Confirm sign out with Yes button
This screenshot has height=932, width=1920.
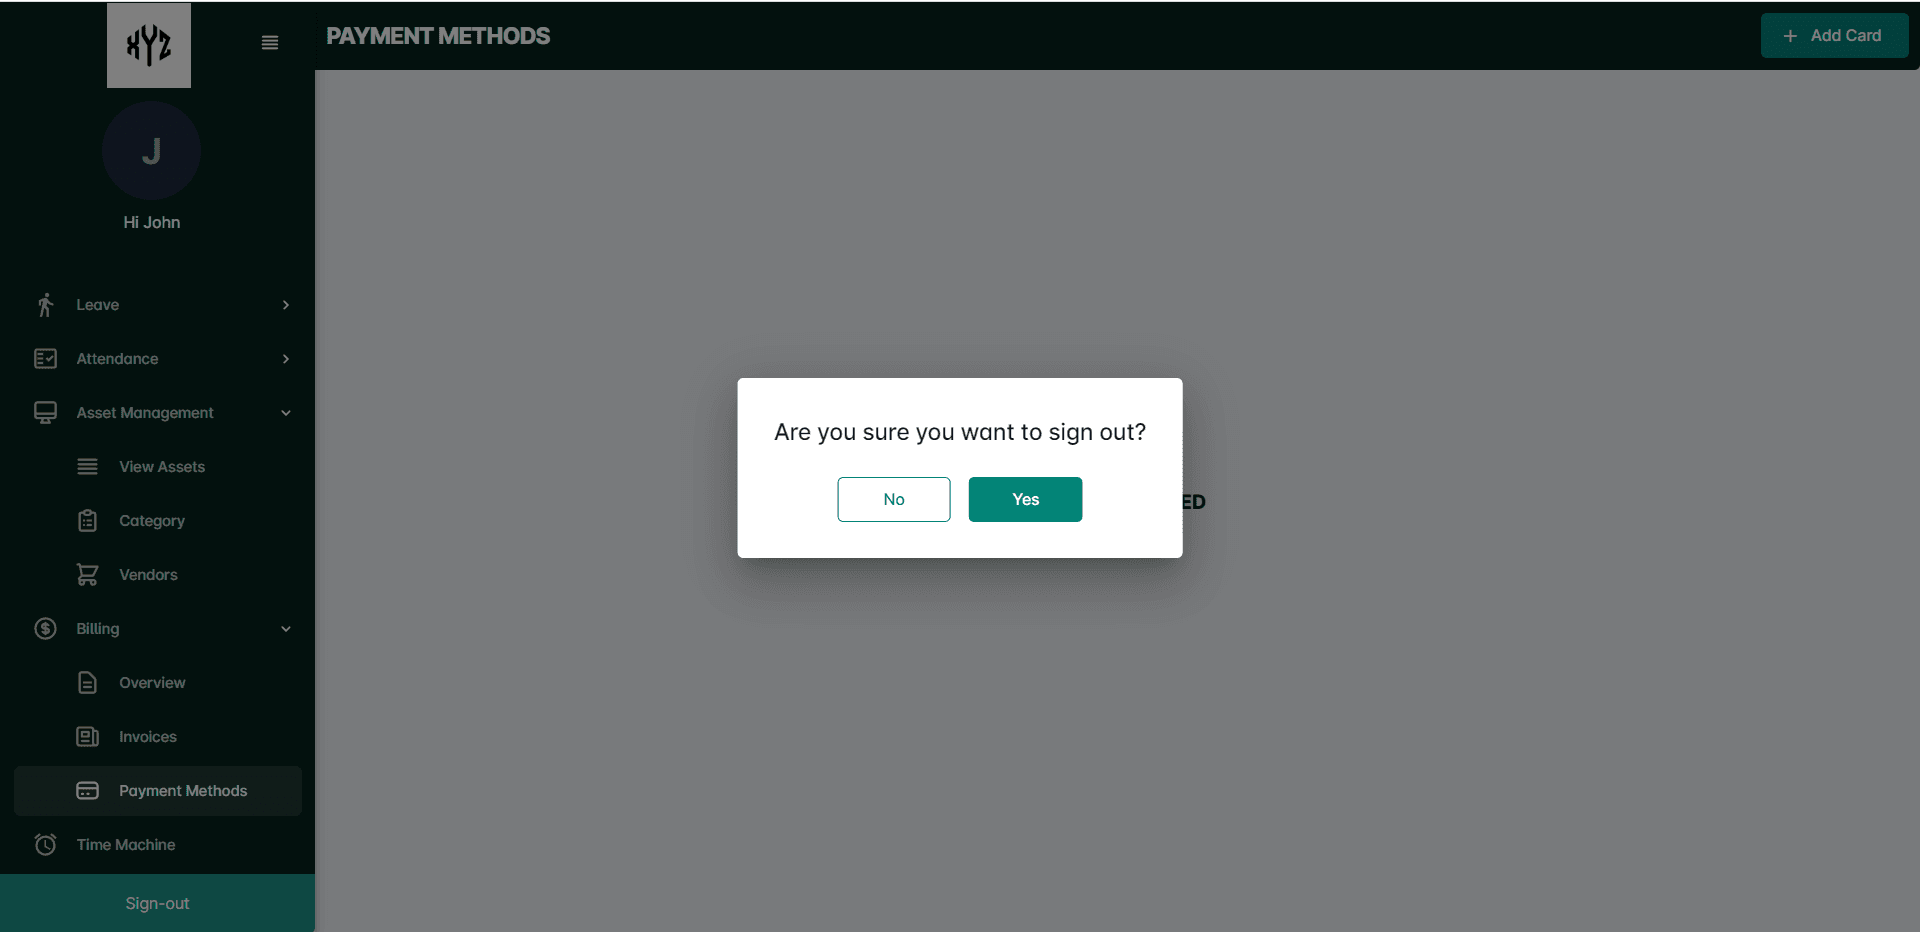(1025, 499)
